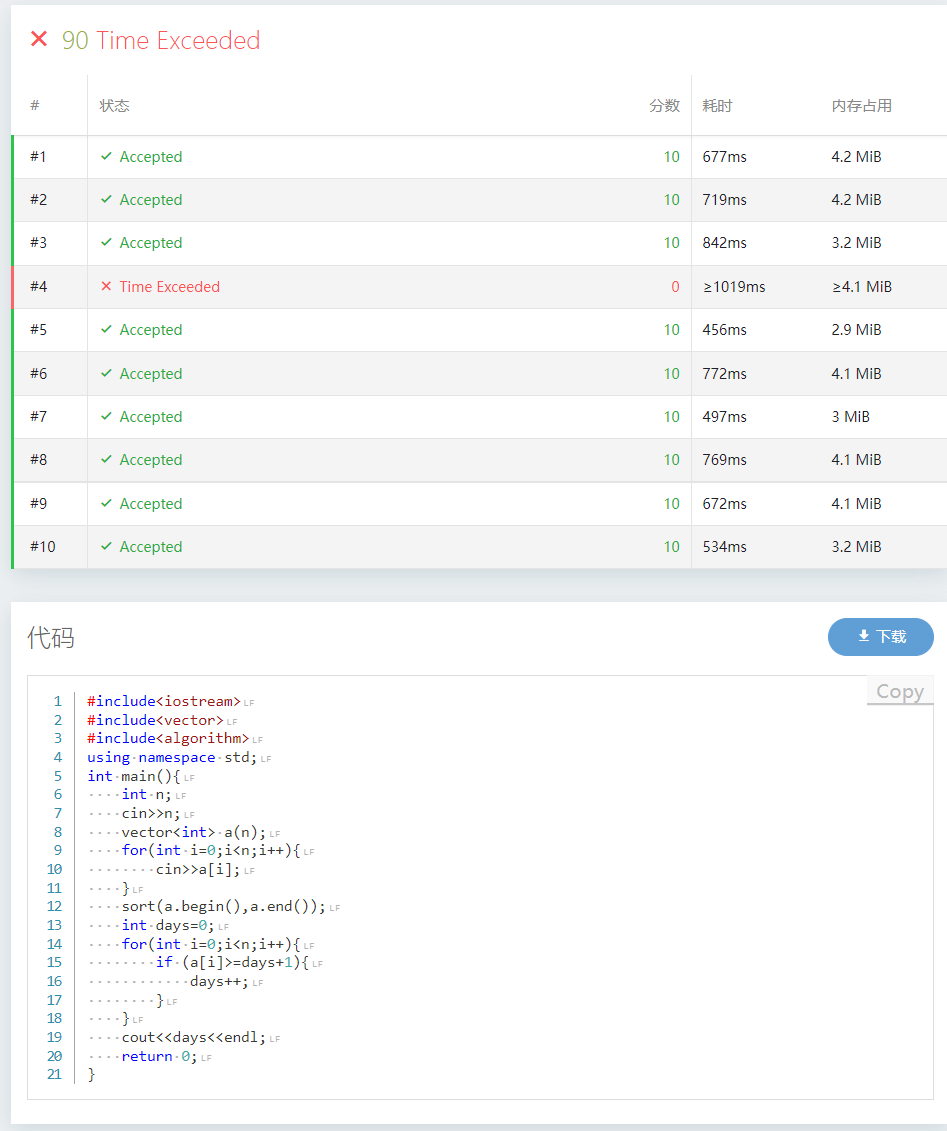The height and width of the screenshot is (1131, 947).
Task: Expand test case #2 row details
Action: tap(480, 200)
